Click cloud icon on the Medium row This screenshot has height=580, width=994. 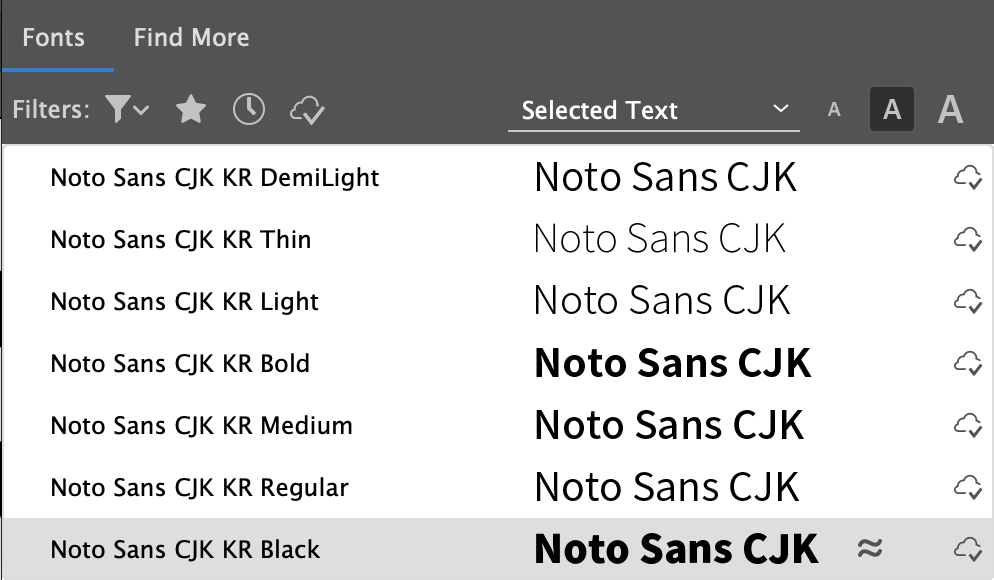(x=968, y=425)
